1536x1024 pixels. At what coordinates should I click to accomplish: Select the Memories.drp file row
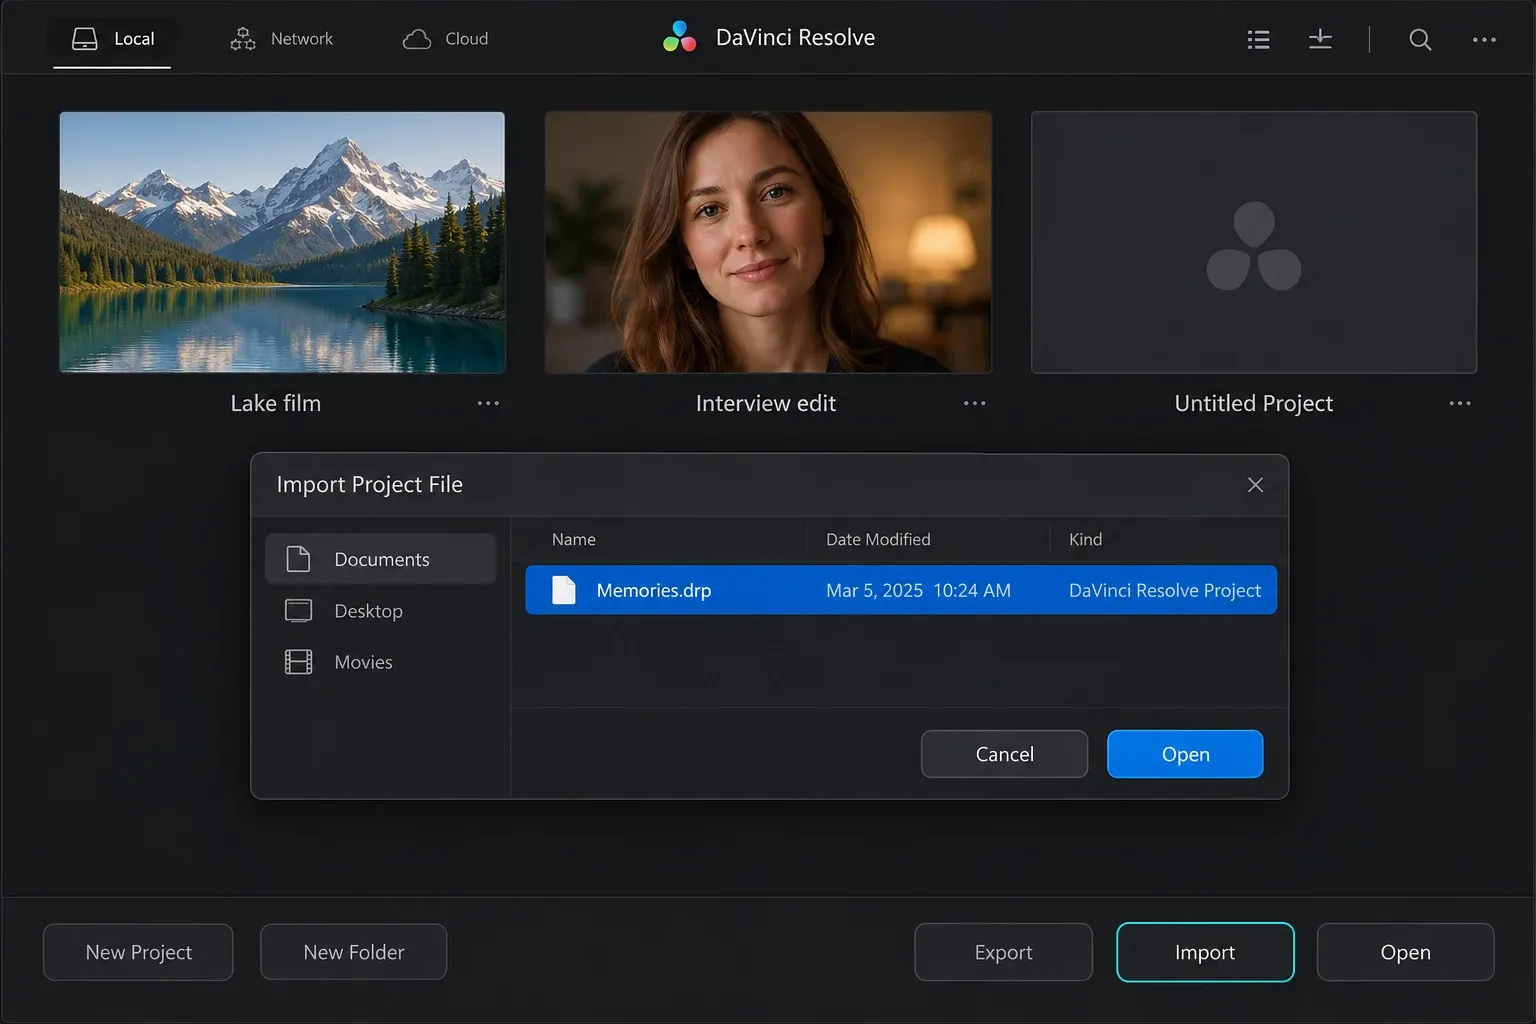[901, 590]
